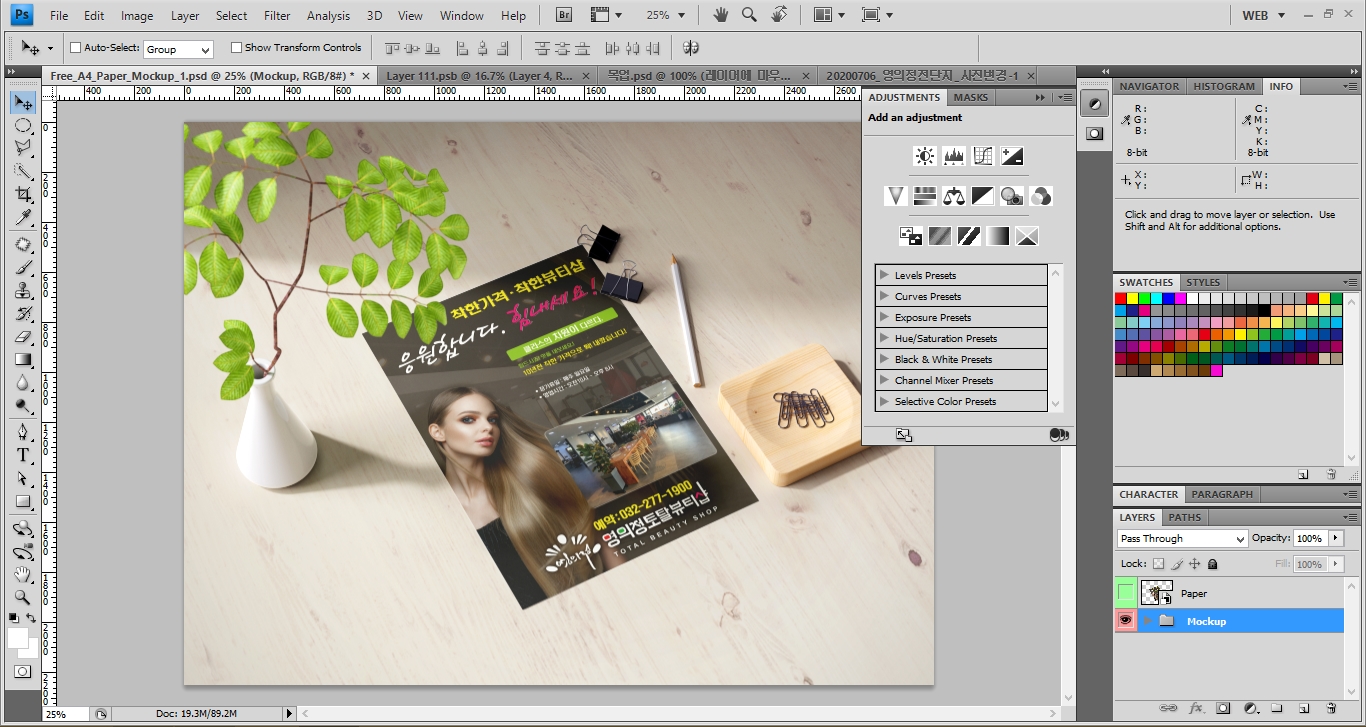1366x727 pixels.
Task: Select the Hand tool in toolbox
Action: [x=23, y=575]
